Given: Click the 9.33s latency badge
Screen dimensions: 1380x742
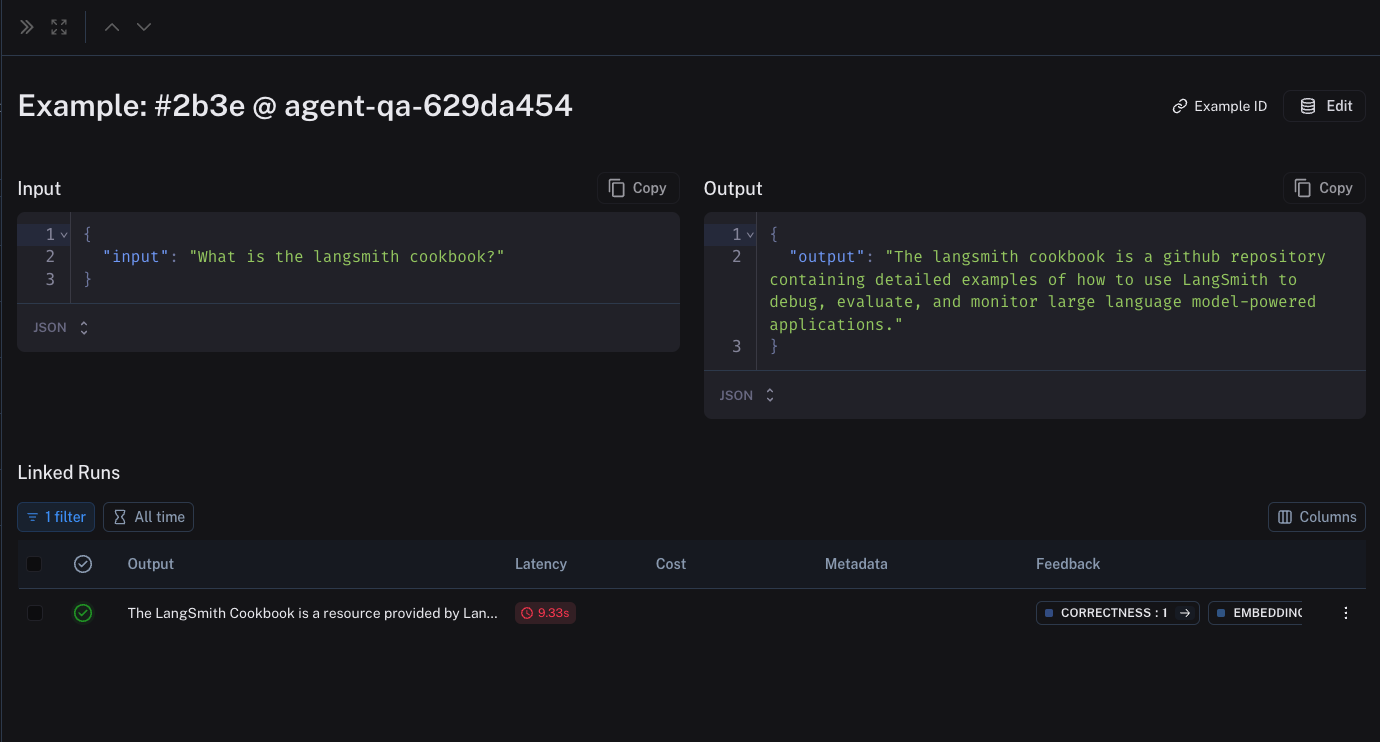Looking at the screenshot, I should (545, 613).
